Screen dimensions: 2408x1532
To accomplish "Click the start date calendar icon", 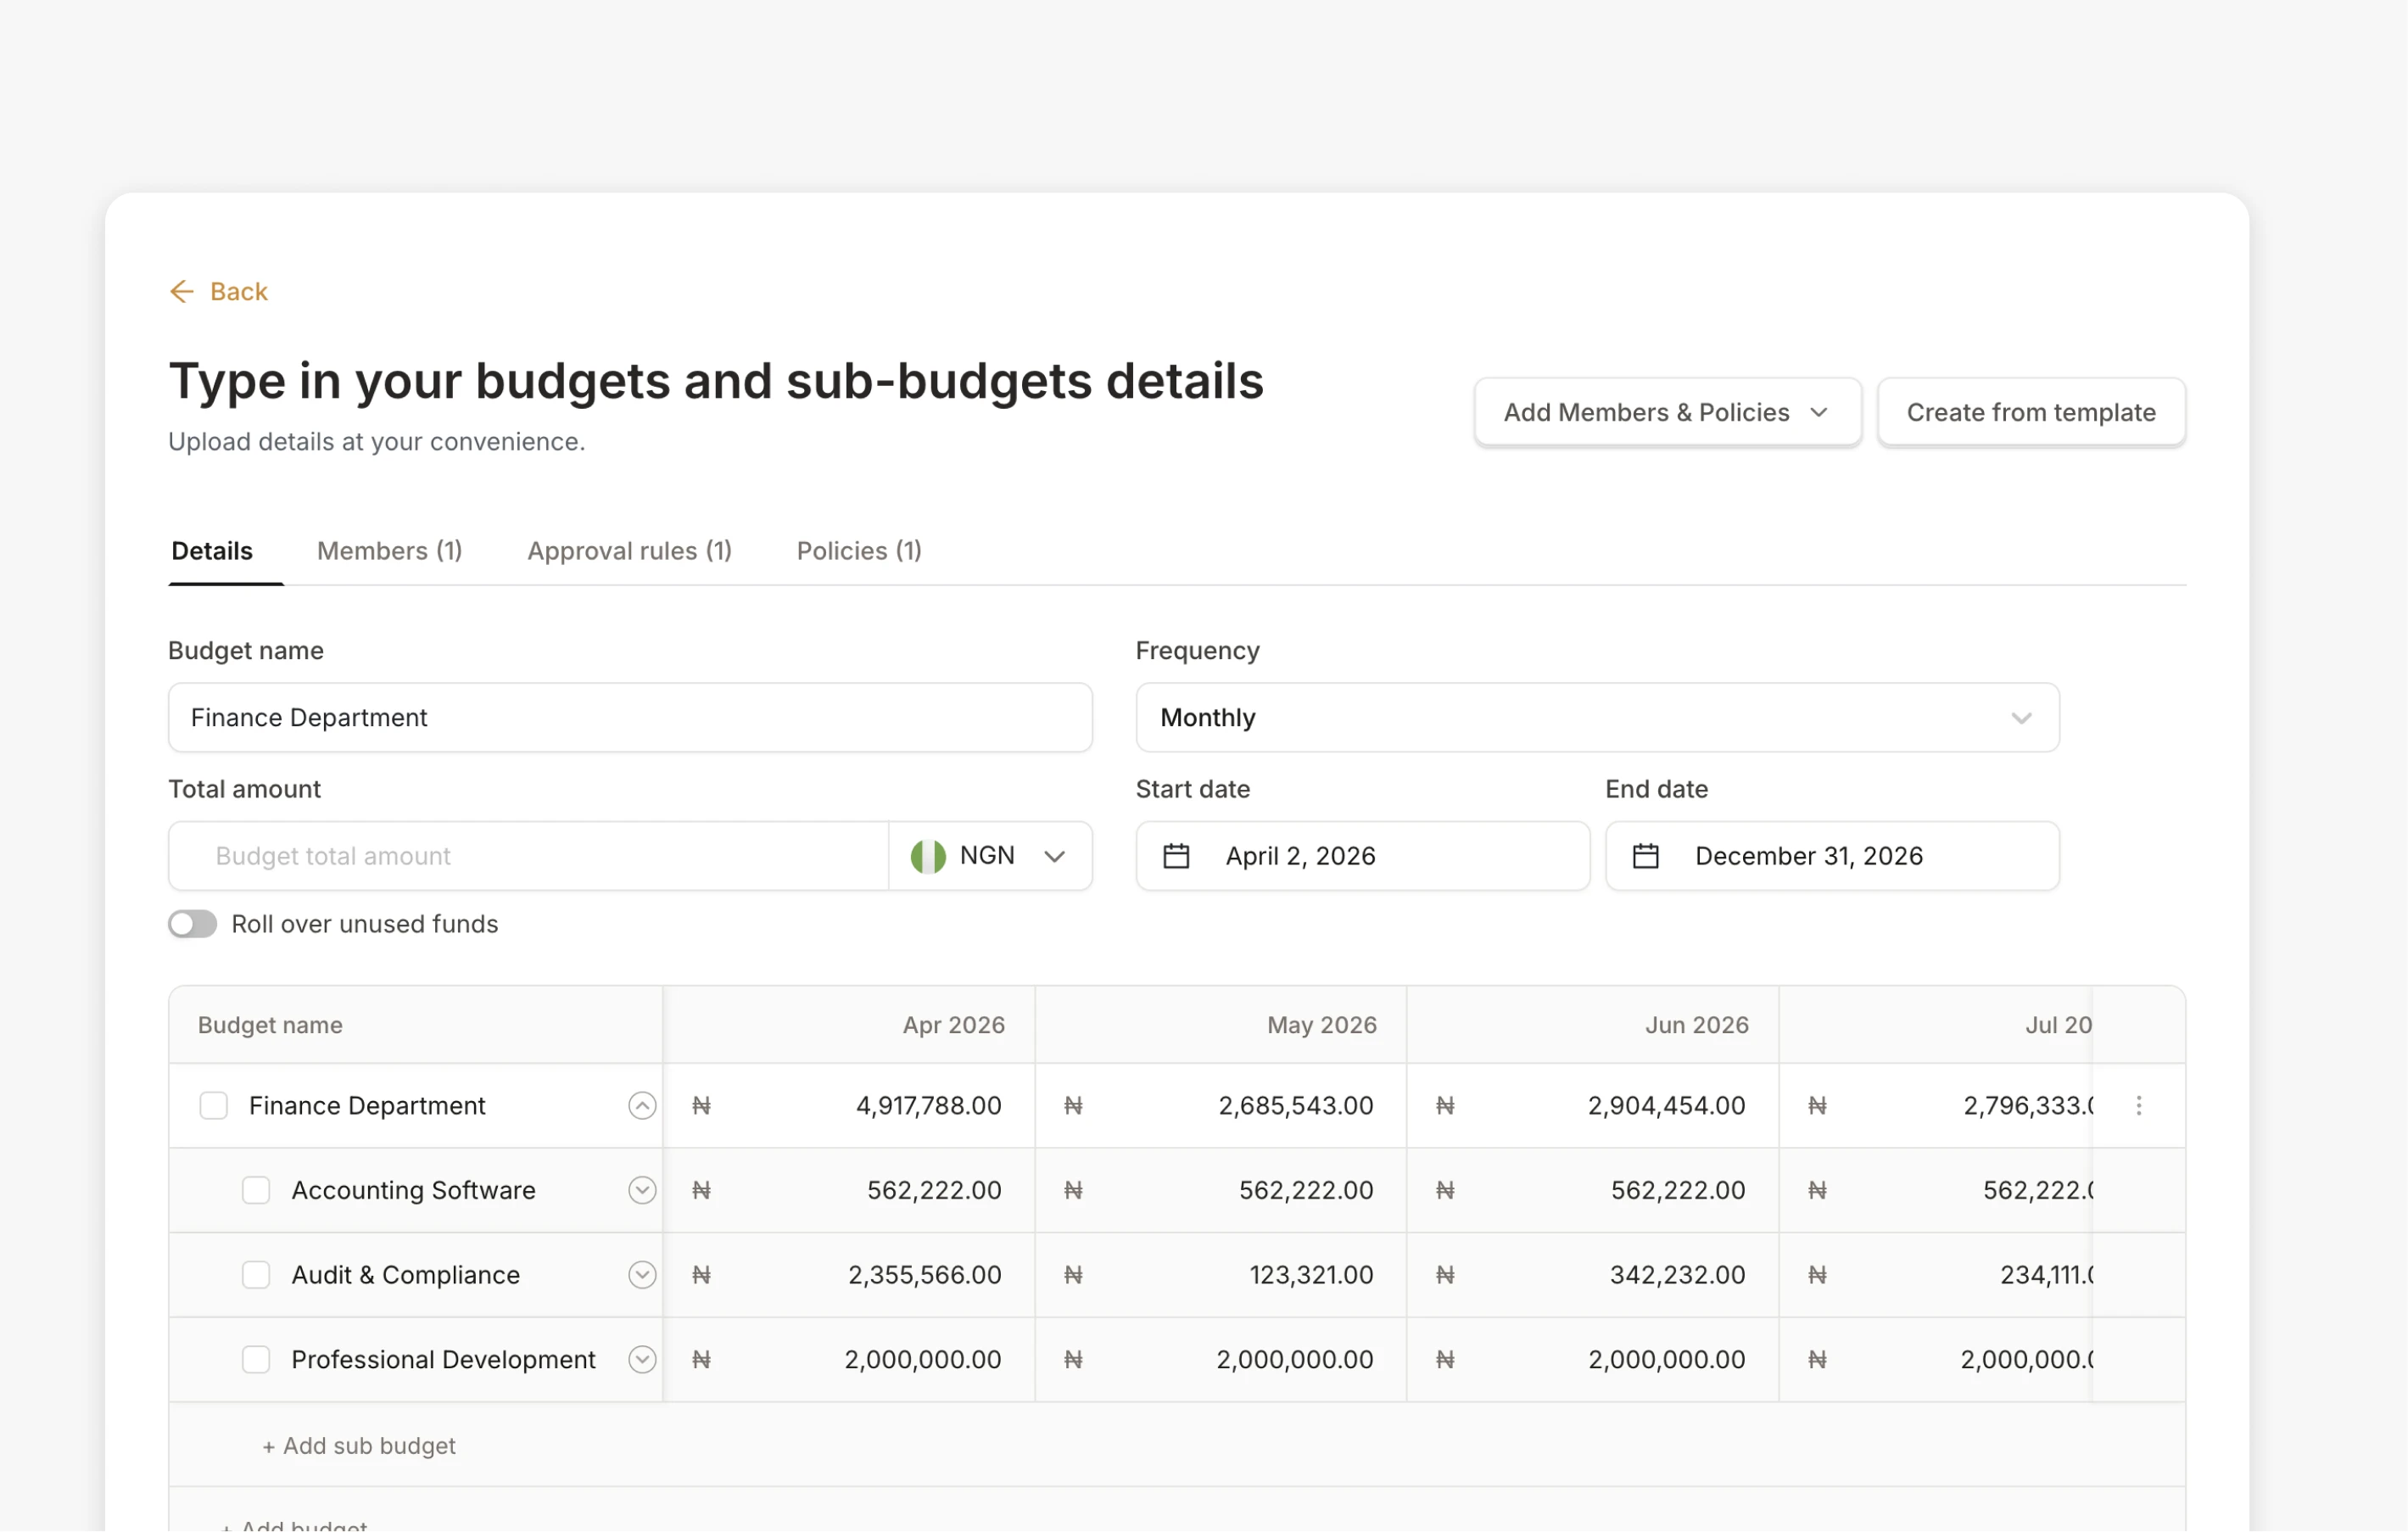I will (1176, 856).
